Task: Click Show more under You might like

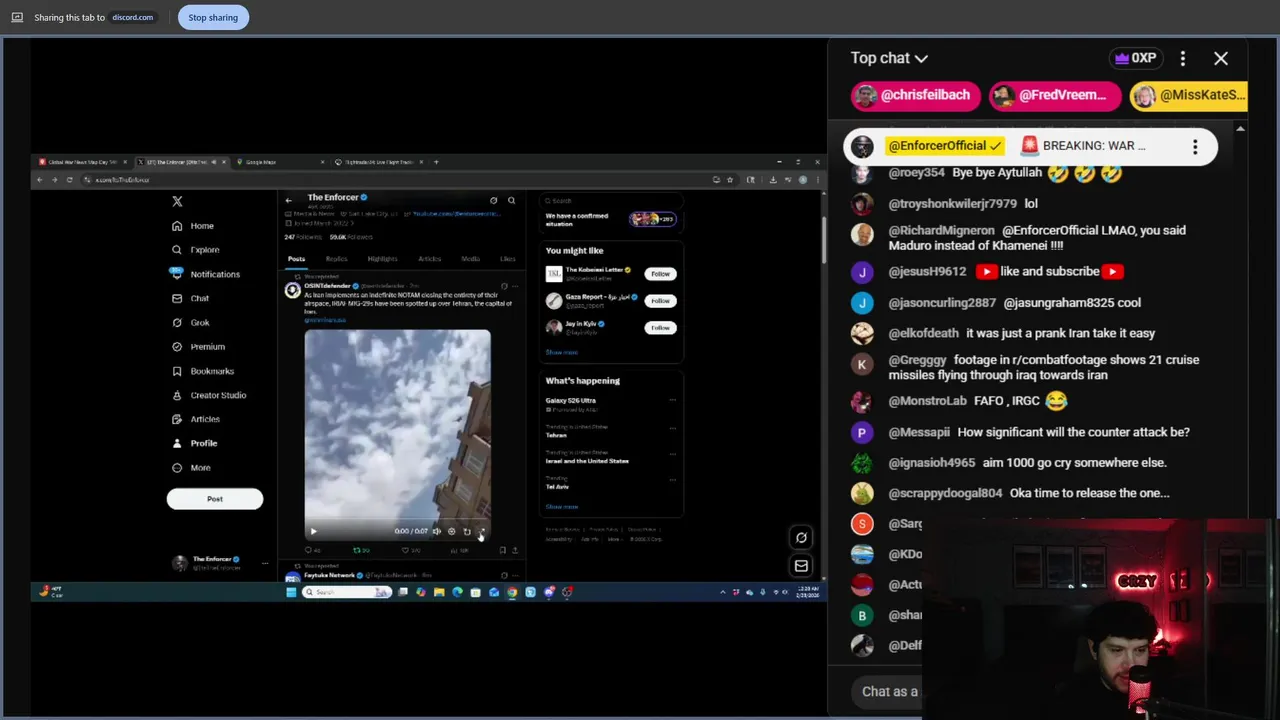Action: 562,352
